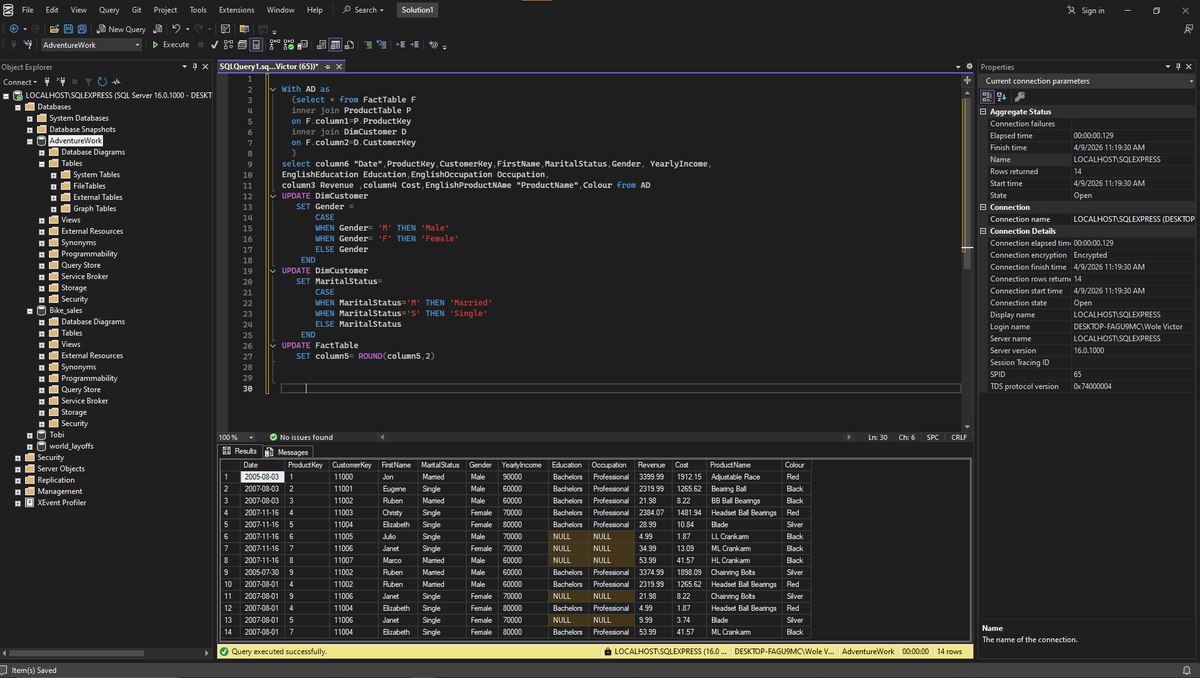1200x678 pixels.
Task: Open the AdventureWork database dropdown
Action: coord(137,45)
